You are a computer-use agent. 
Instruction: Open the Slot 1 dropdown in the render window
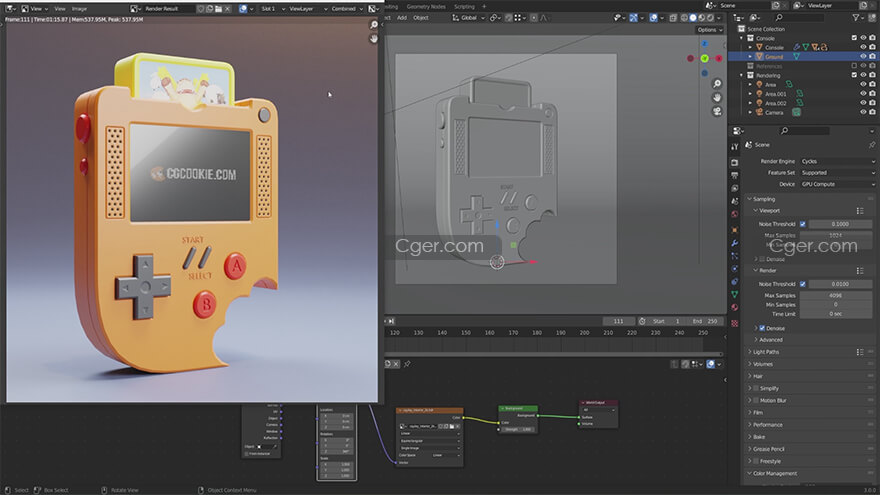272,9
